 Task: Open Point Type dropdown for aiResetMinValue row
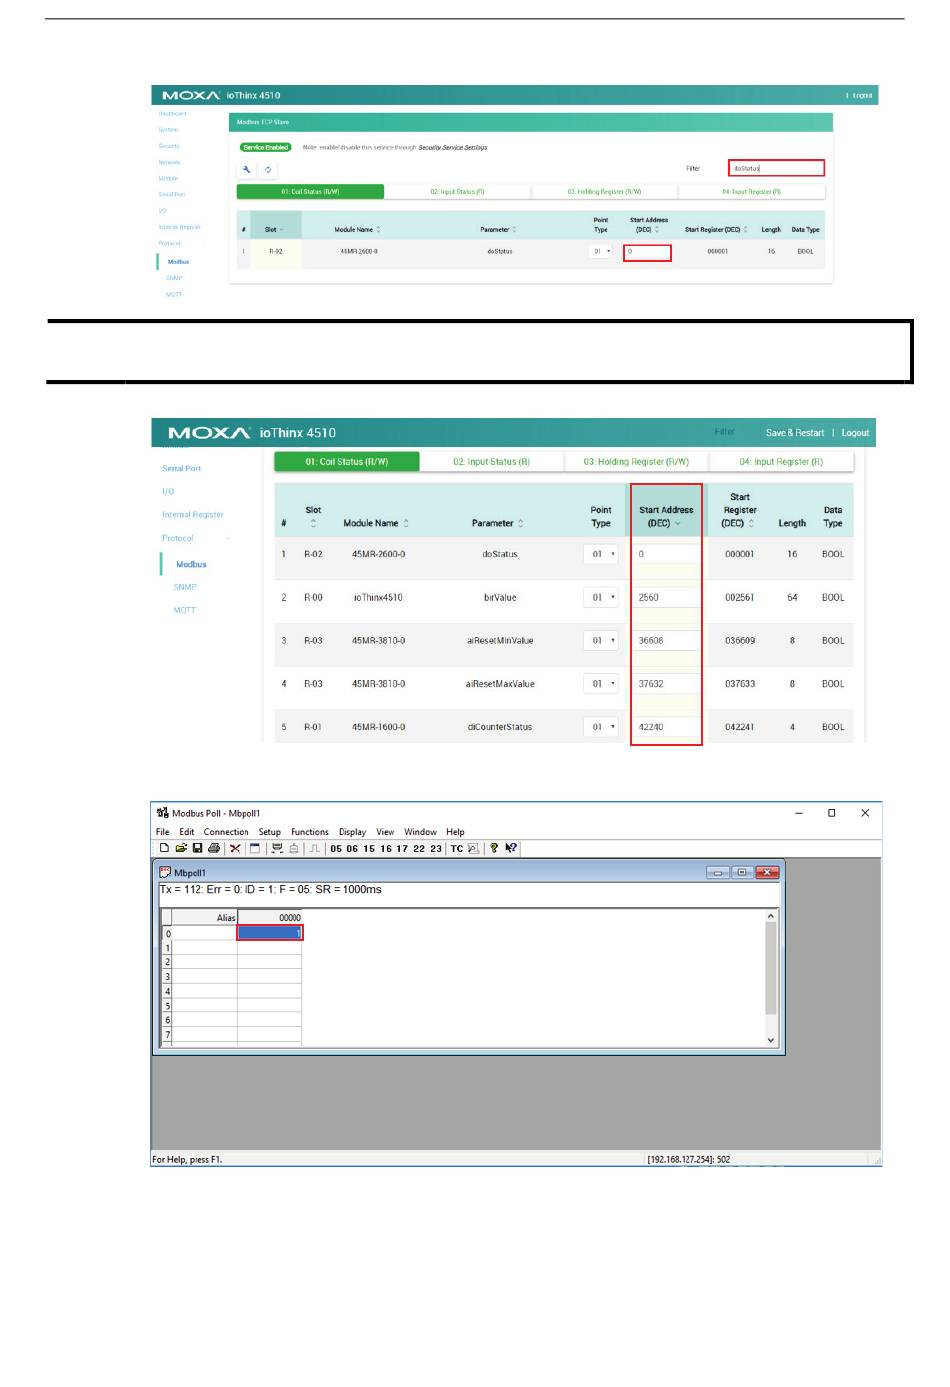tap(601, 640)
